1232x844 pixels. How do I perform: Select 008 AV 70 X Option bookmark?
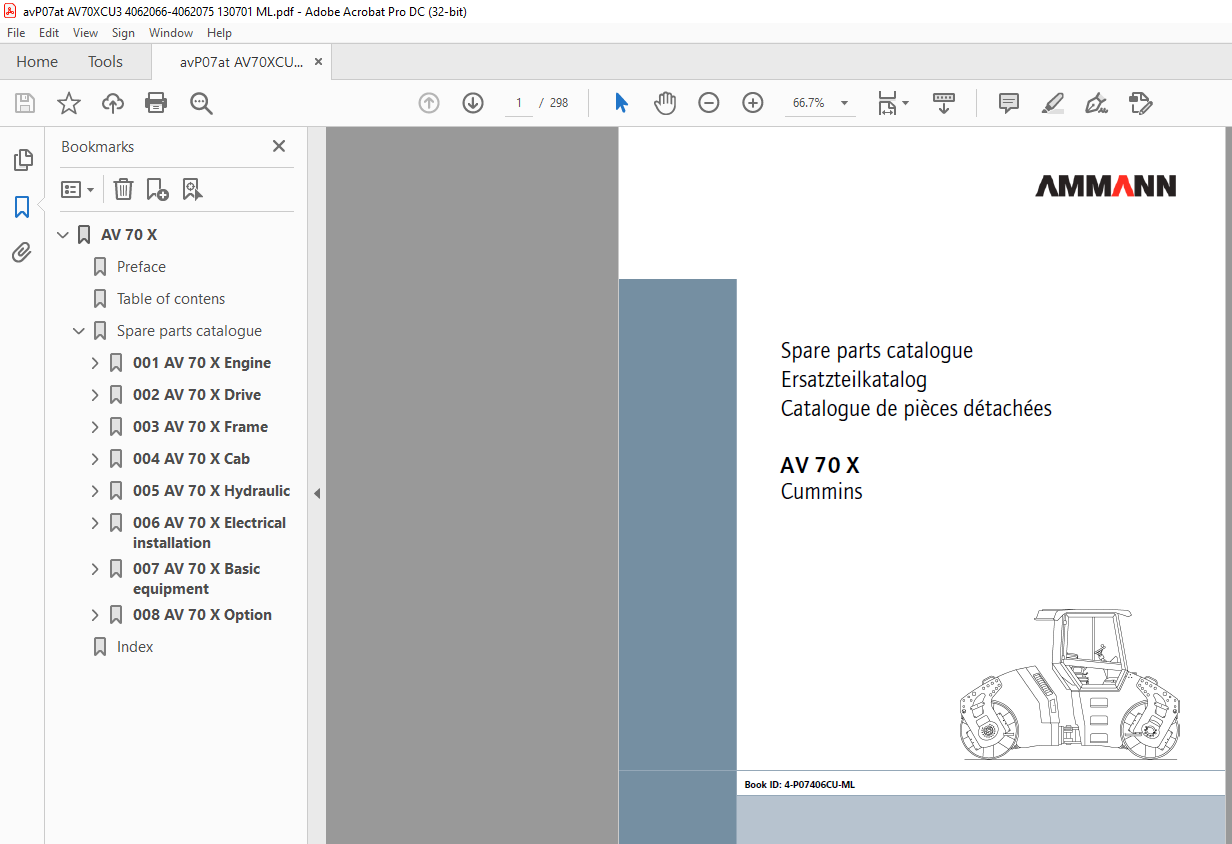coord(202,615)
